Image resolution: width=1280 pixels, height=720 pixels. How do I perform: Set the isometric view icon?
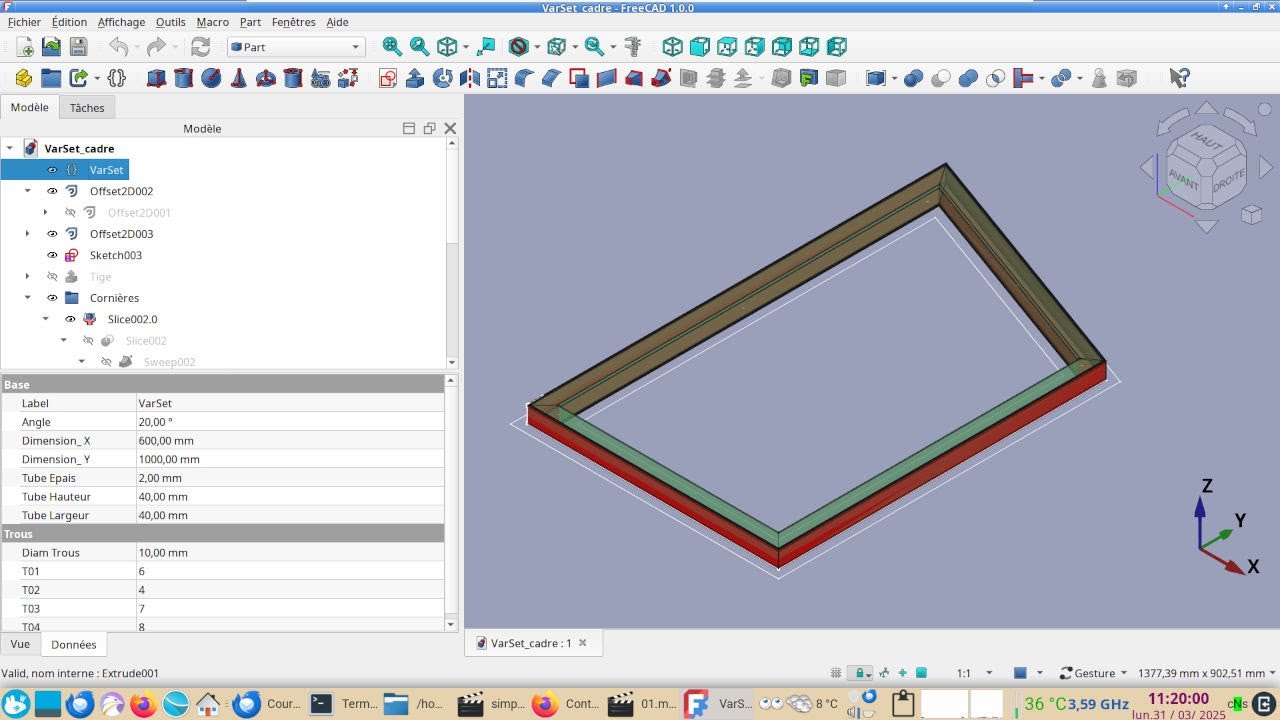673,47
